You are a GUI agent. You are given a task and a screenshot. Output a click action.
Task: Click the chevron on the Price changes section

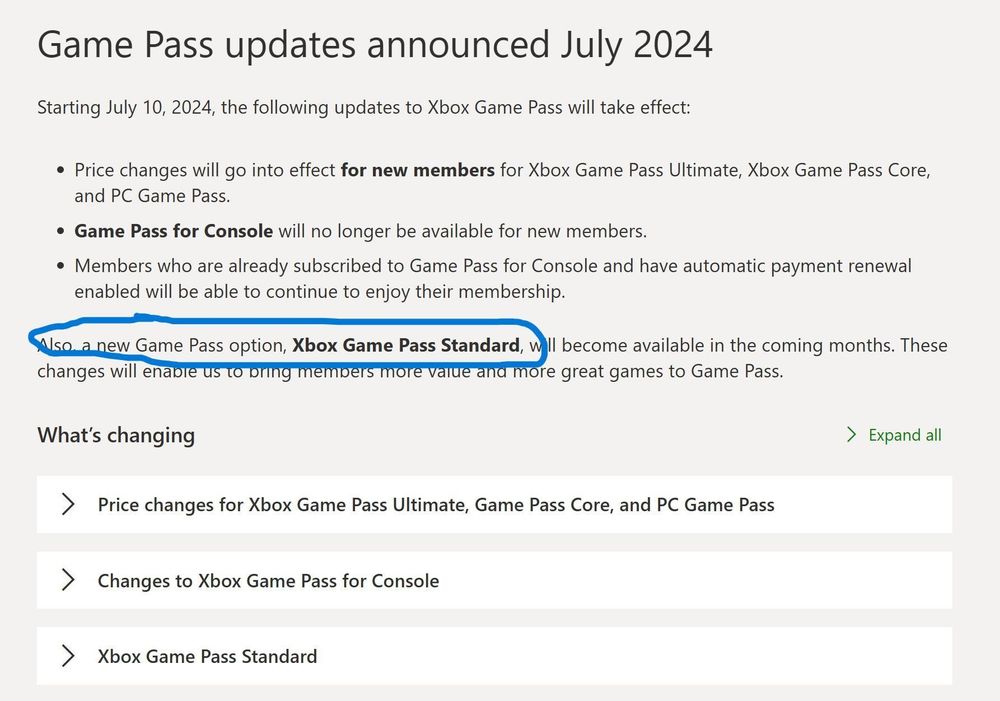coord(68,505)
